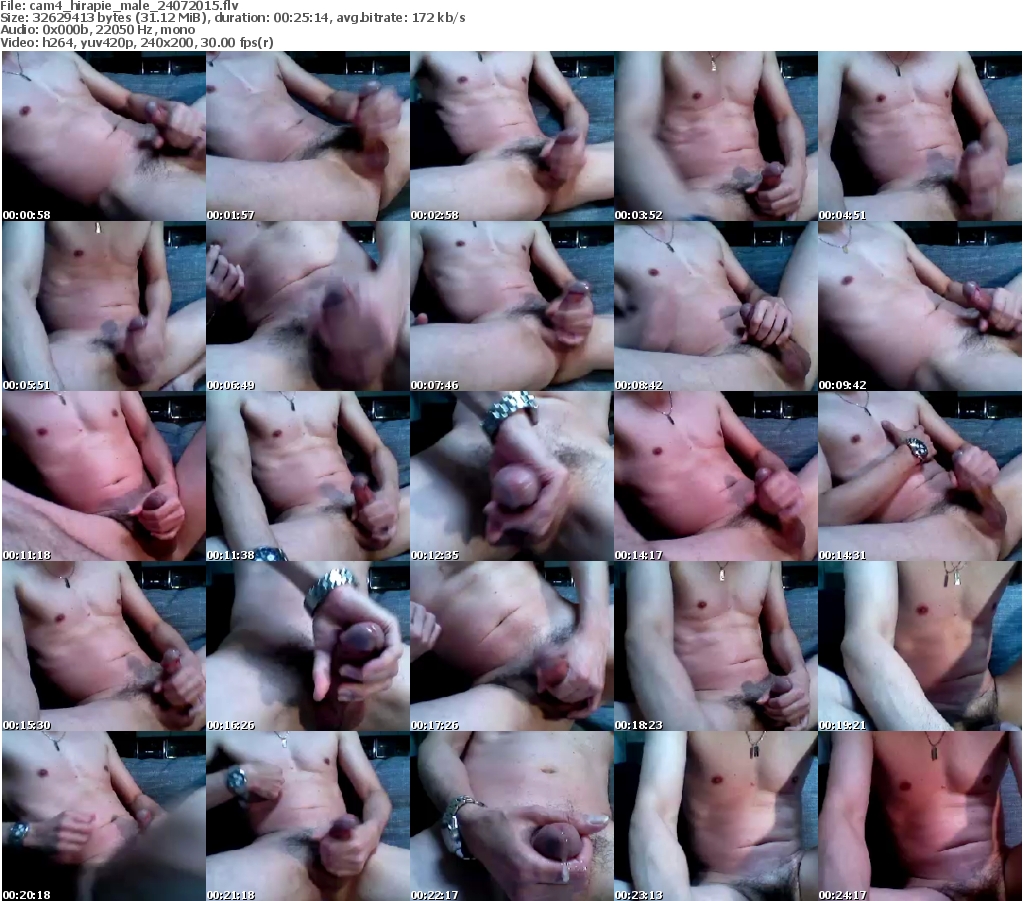Viewport: 1024px width, 901px height.
Task: Select the frame at 00:23:13
Action: [715, 816]
